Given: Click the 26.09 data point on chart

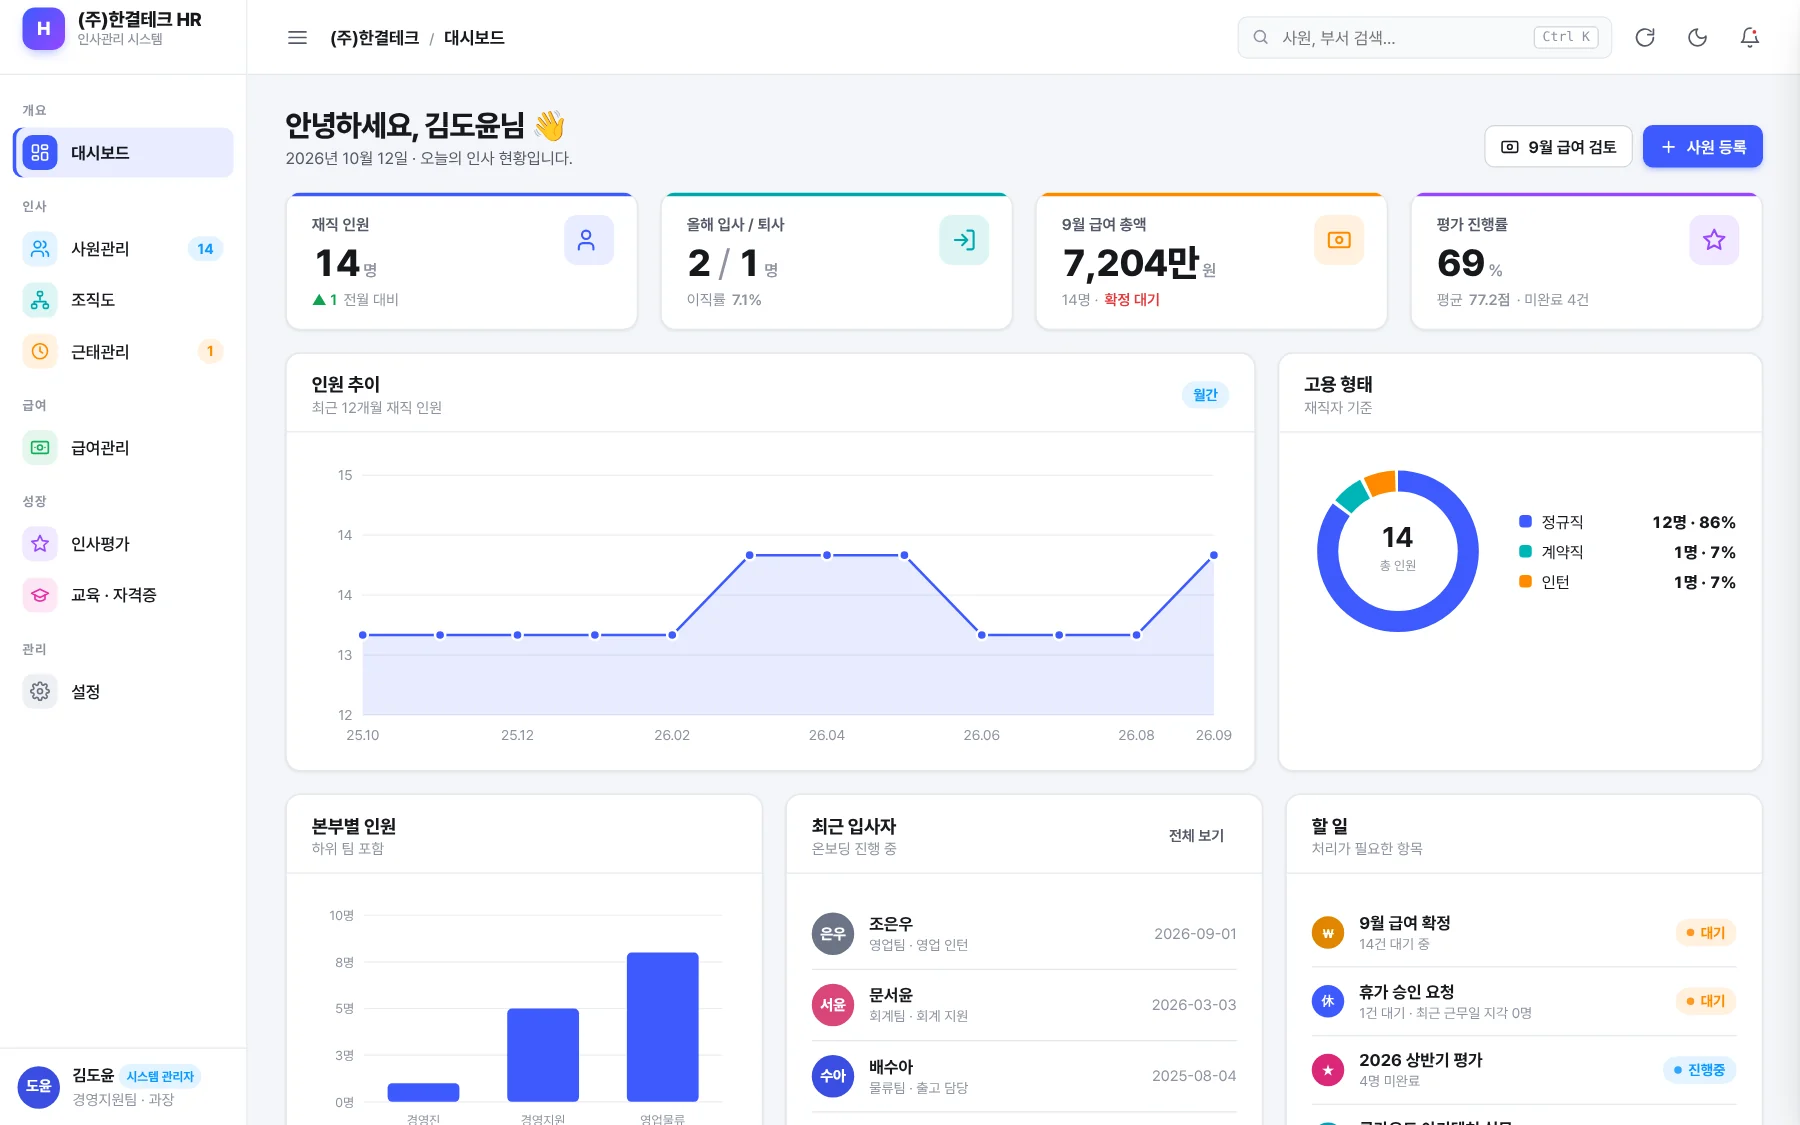Looking at the screenshot, I should [1214, 555].
